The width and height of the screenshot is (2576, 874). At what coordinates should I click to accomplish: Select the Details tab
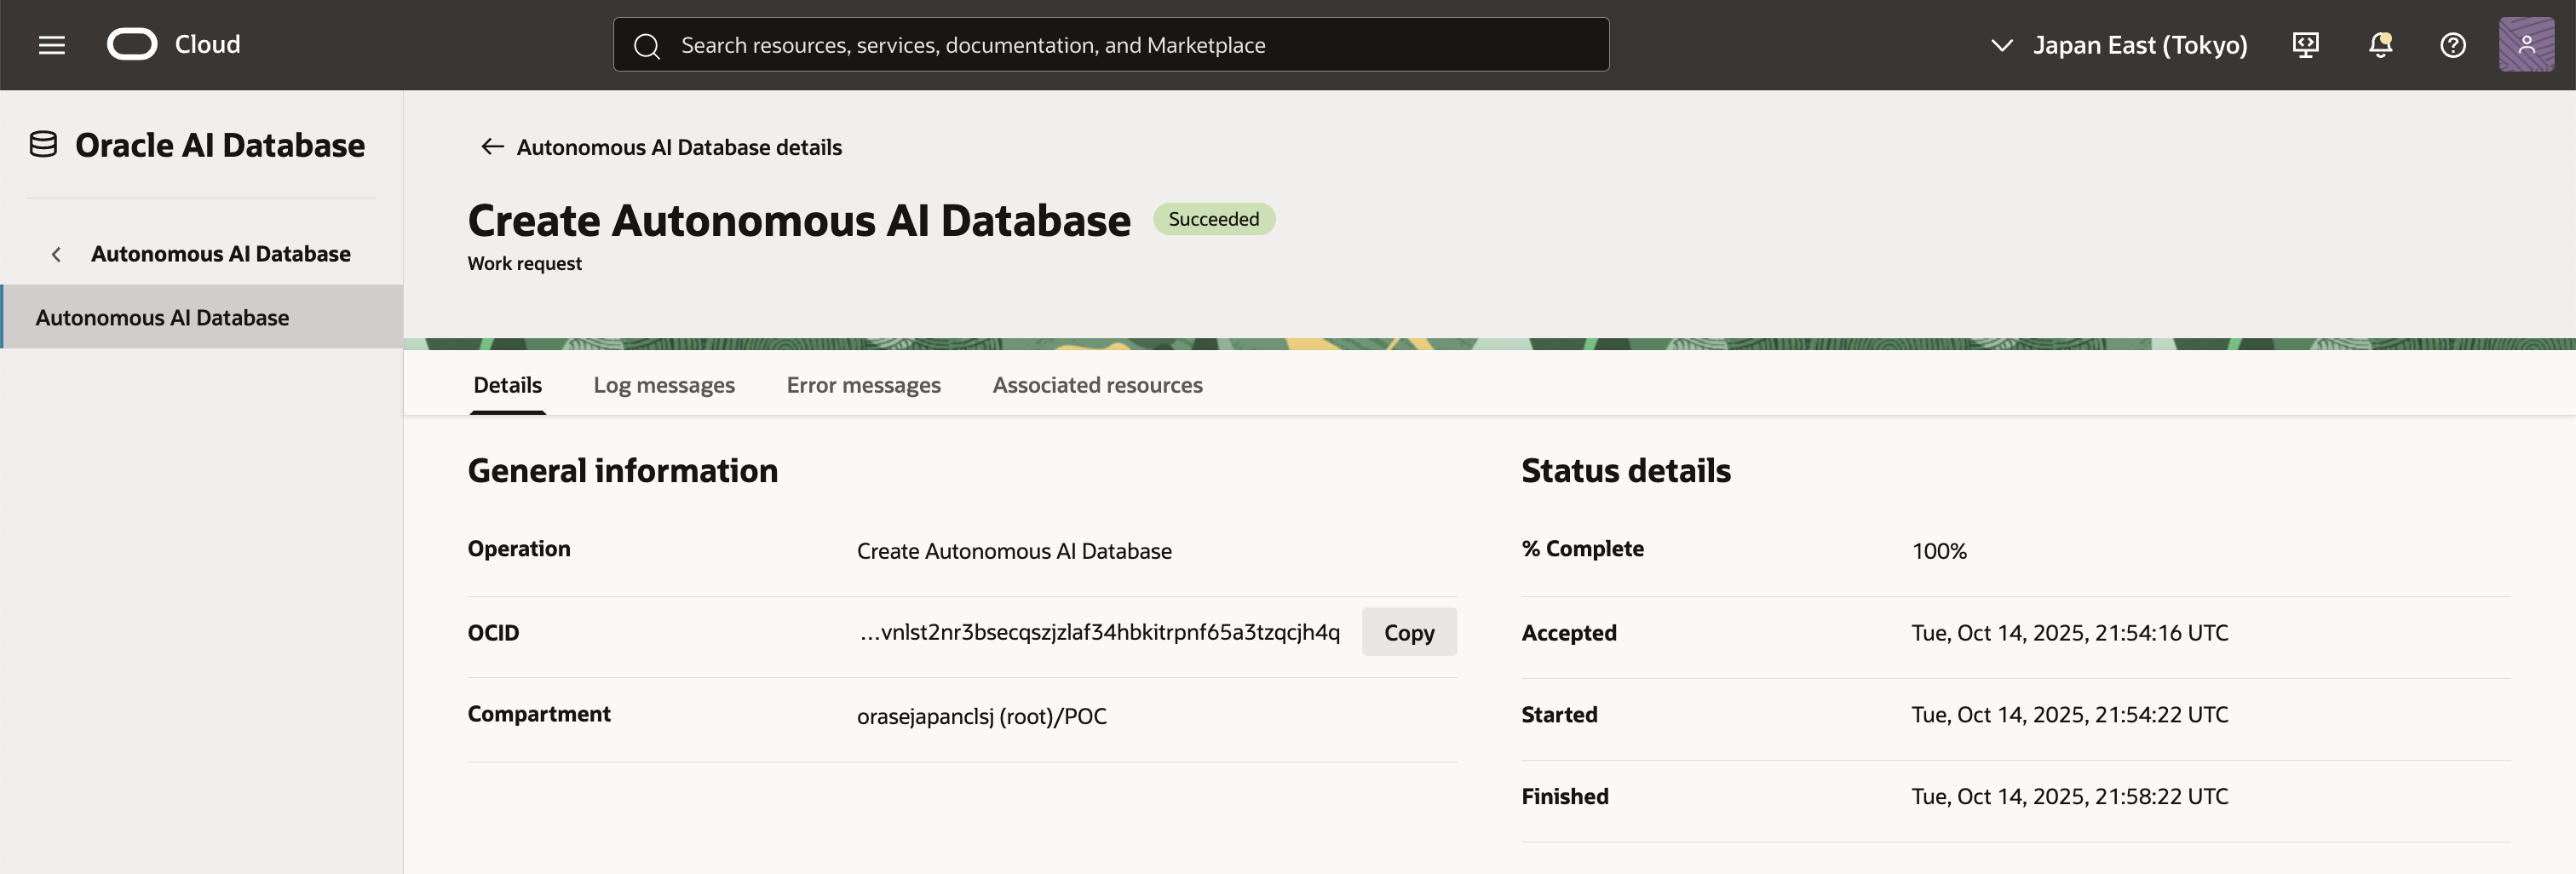click(507, 385)
